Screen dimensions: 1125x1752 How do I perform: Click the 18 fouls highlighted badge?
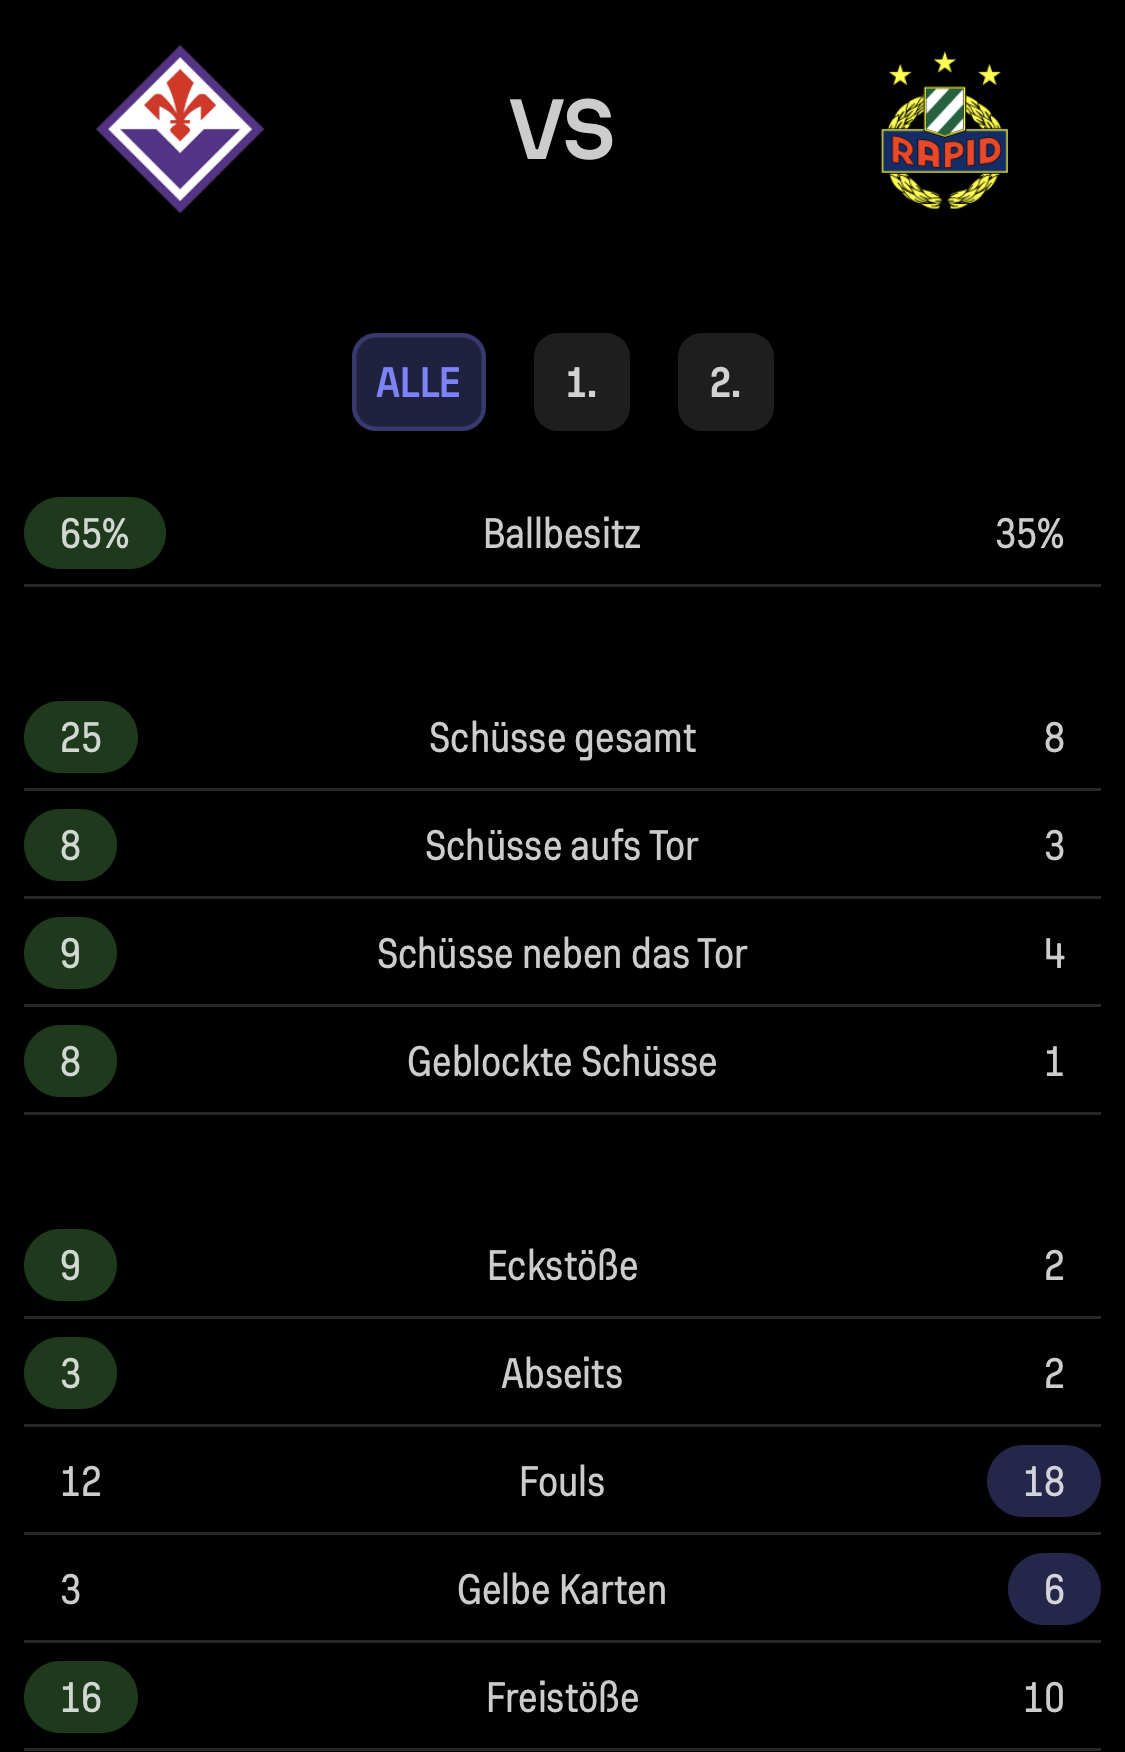[1044, 1481]
